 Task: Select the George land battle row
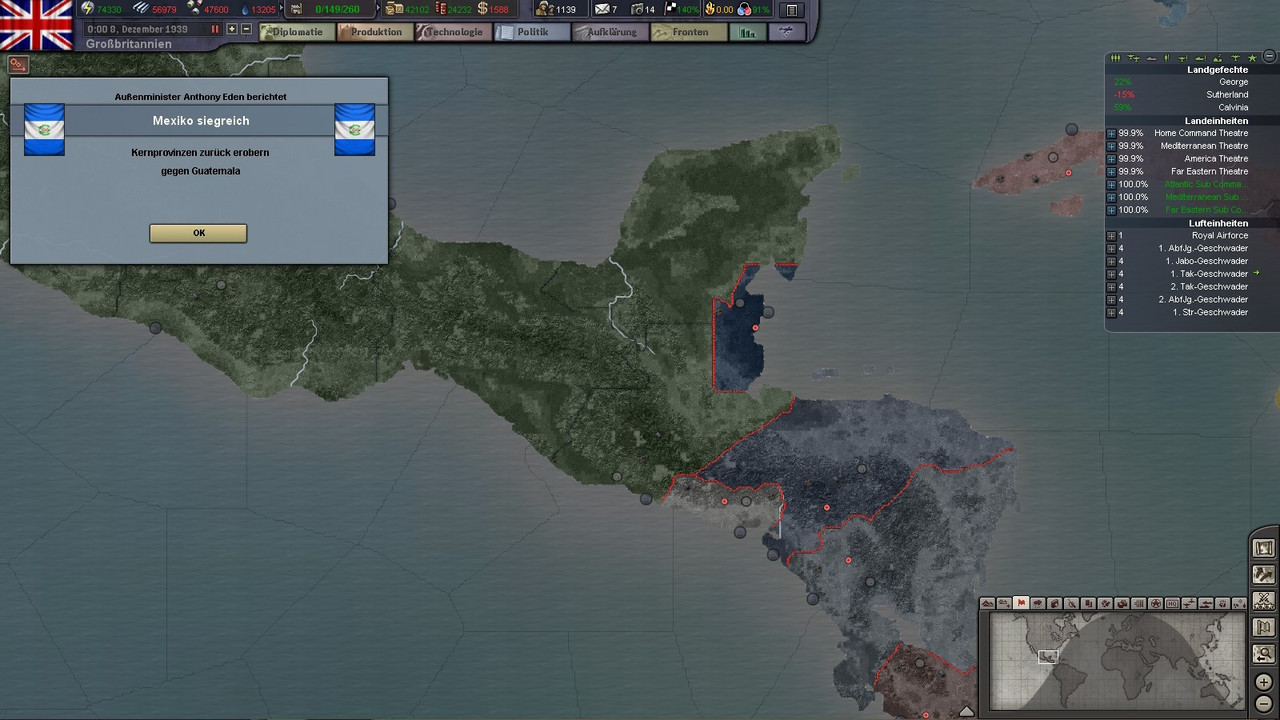[x=1178, y=82]
